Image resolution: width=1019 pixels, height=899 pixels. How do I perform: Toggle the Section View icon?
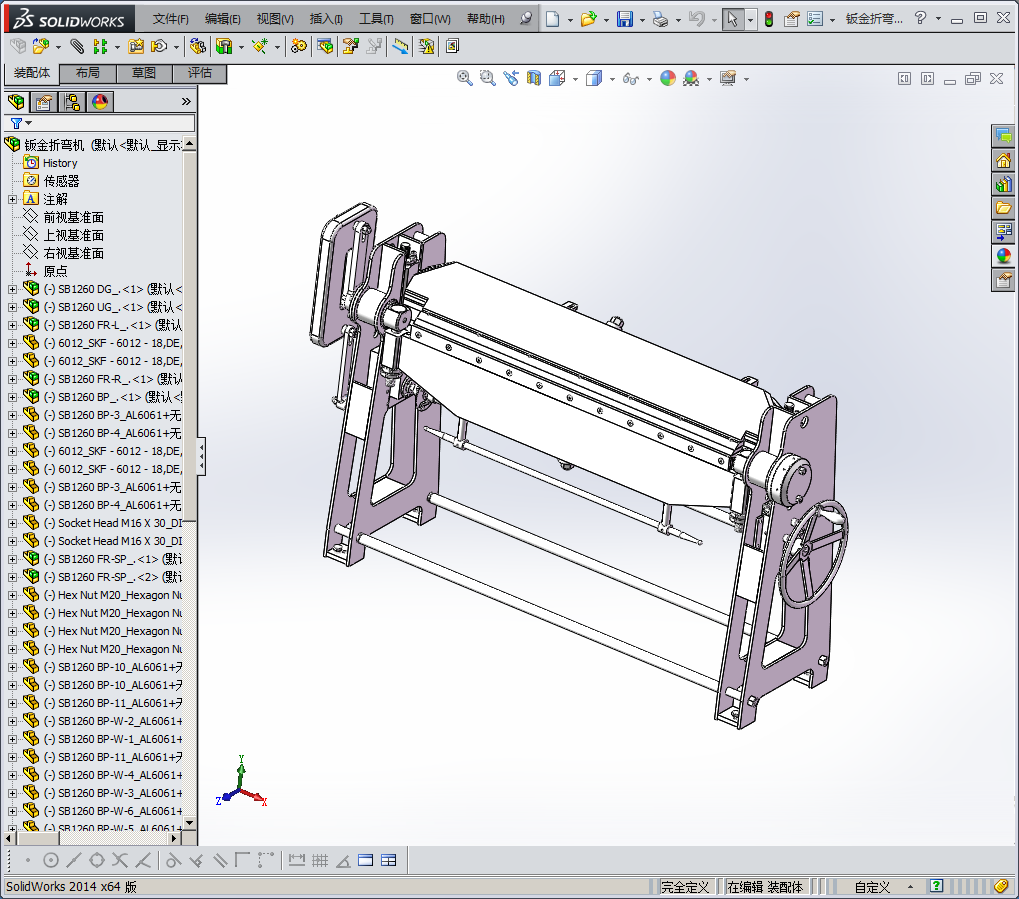click(x=533, y=78)
